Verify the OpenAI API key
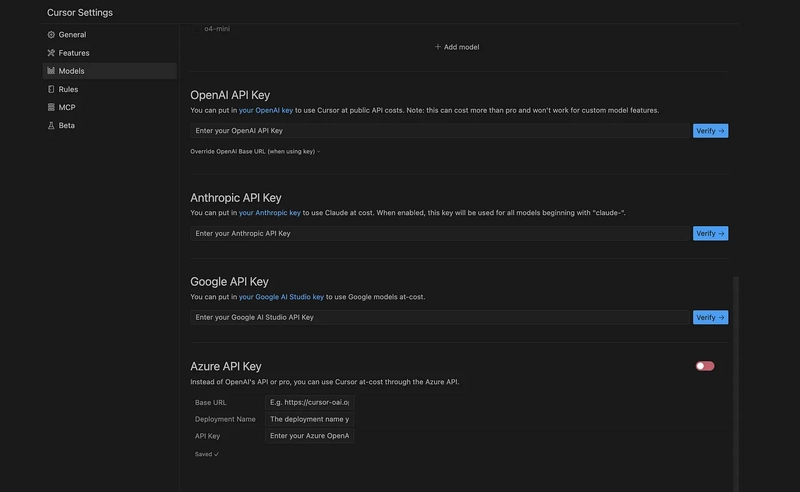The height and width of the screenshot is (492, 800). tap(710, 131)
